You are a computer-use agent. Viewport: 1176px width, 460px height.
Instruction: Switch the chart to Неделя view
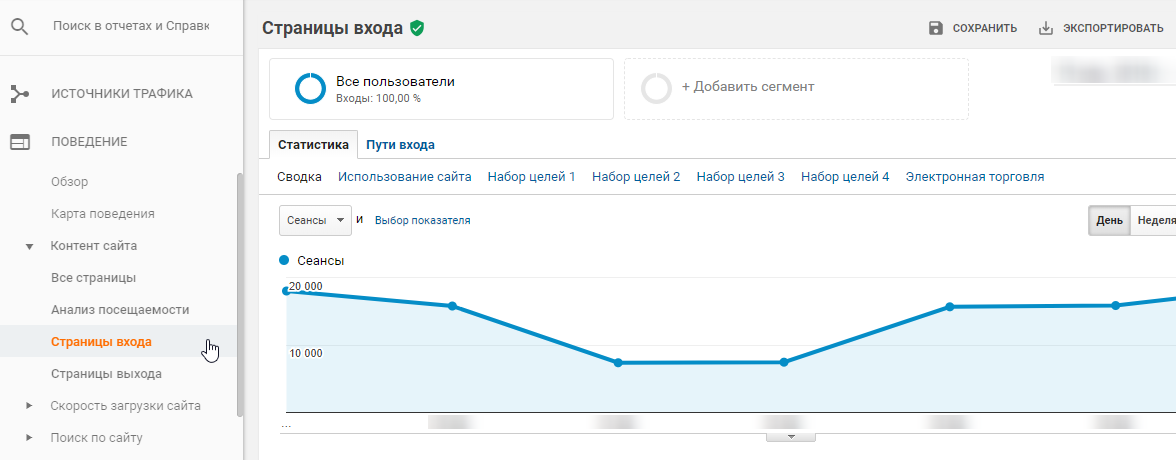pyautogui.click(x=1155, y=221)
